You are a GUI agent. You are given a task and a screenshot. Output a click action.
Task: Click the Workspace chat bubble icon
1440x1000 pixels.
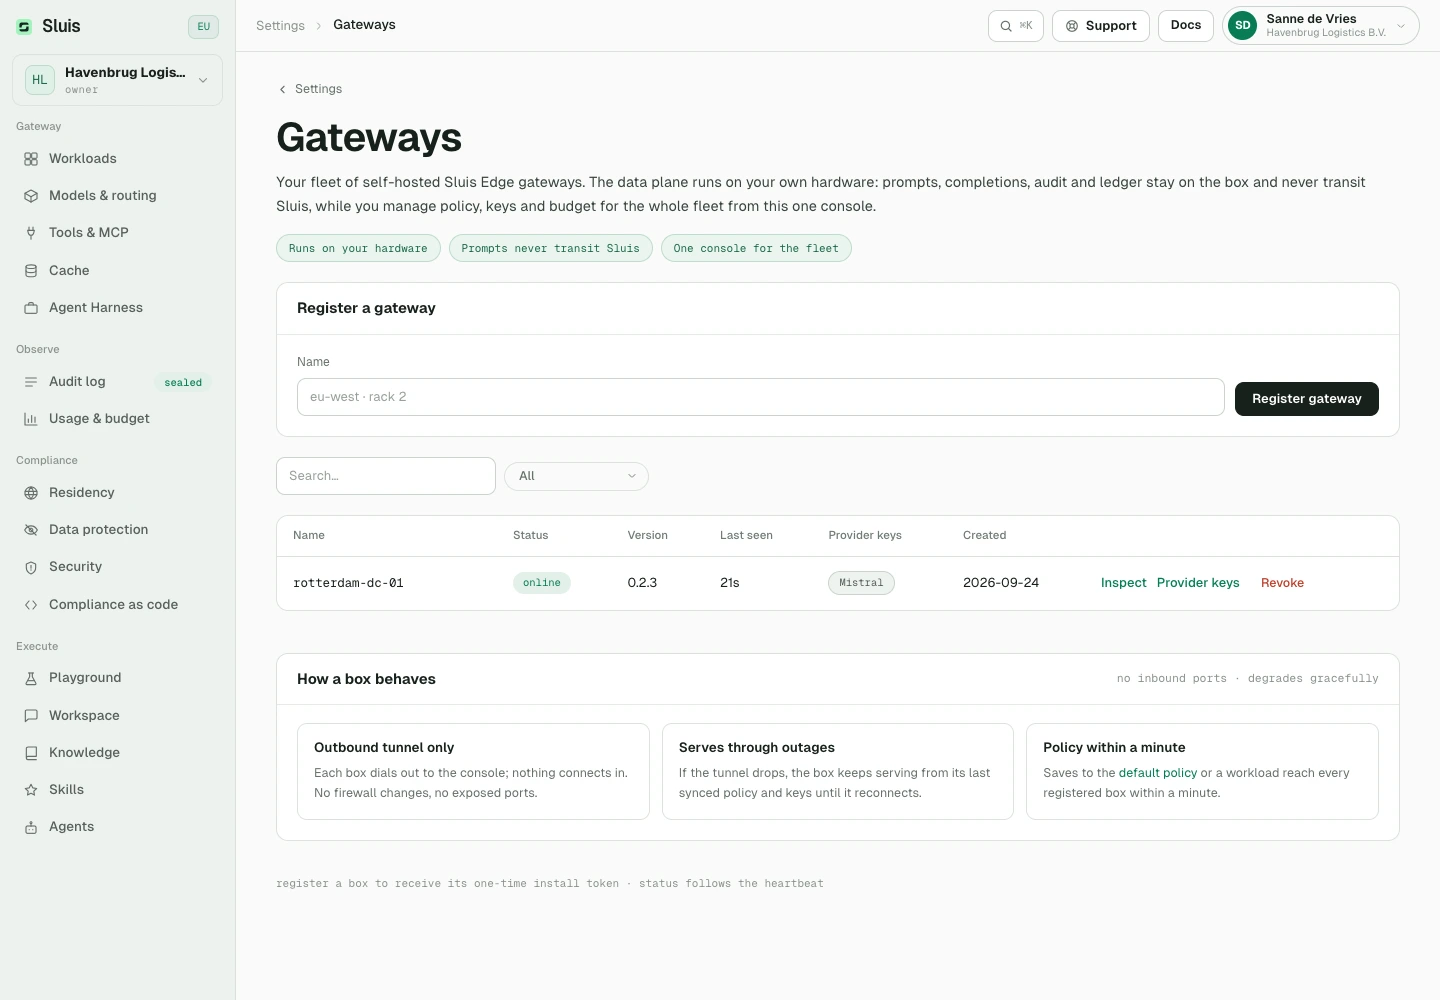(31, 716)
